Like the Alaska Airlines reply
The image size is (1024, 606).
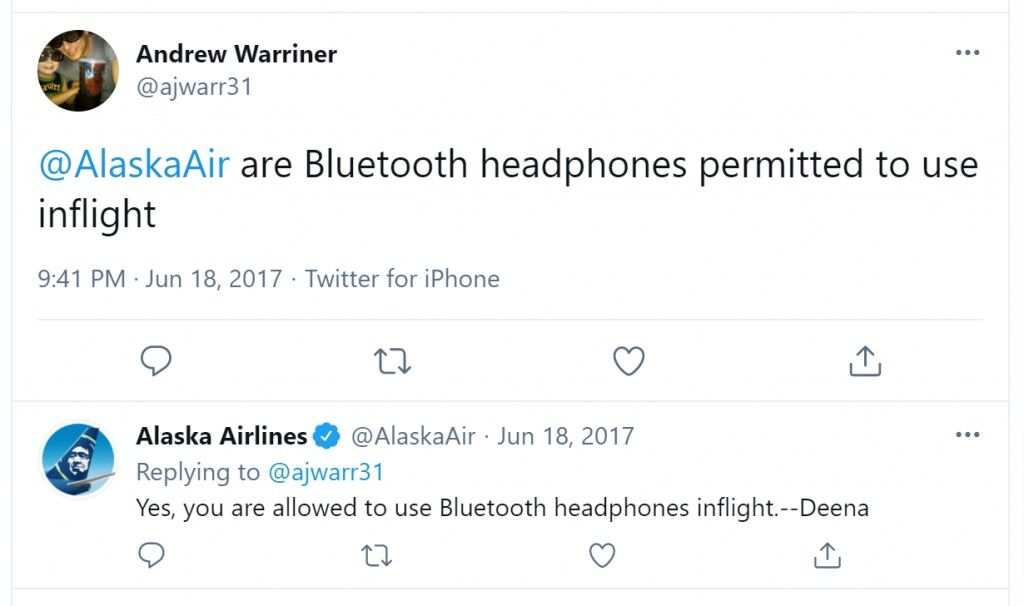point(602,556)
